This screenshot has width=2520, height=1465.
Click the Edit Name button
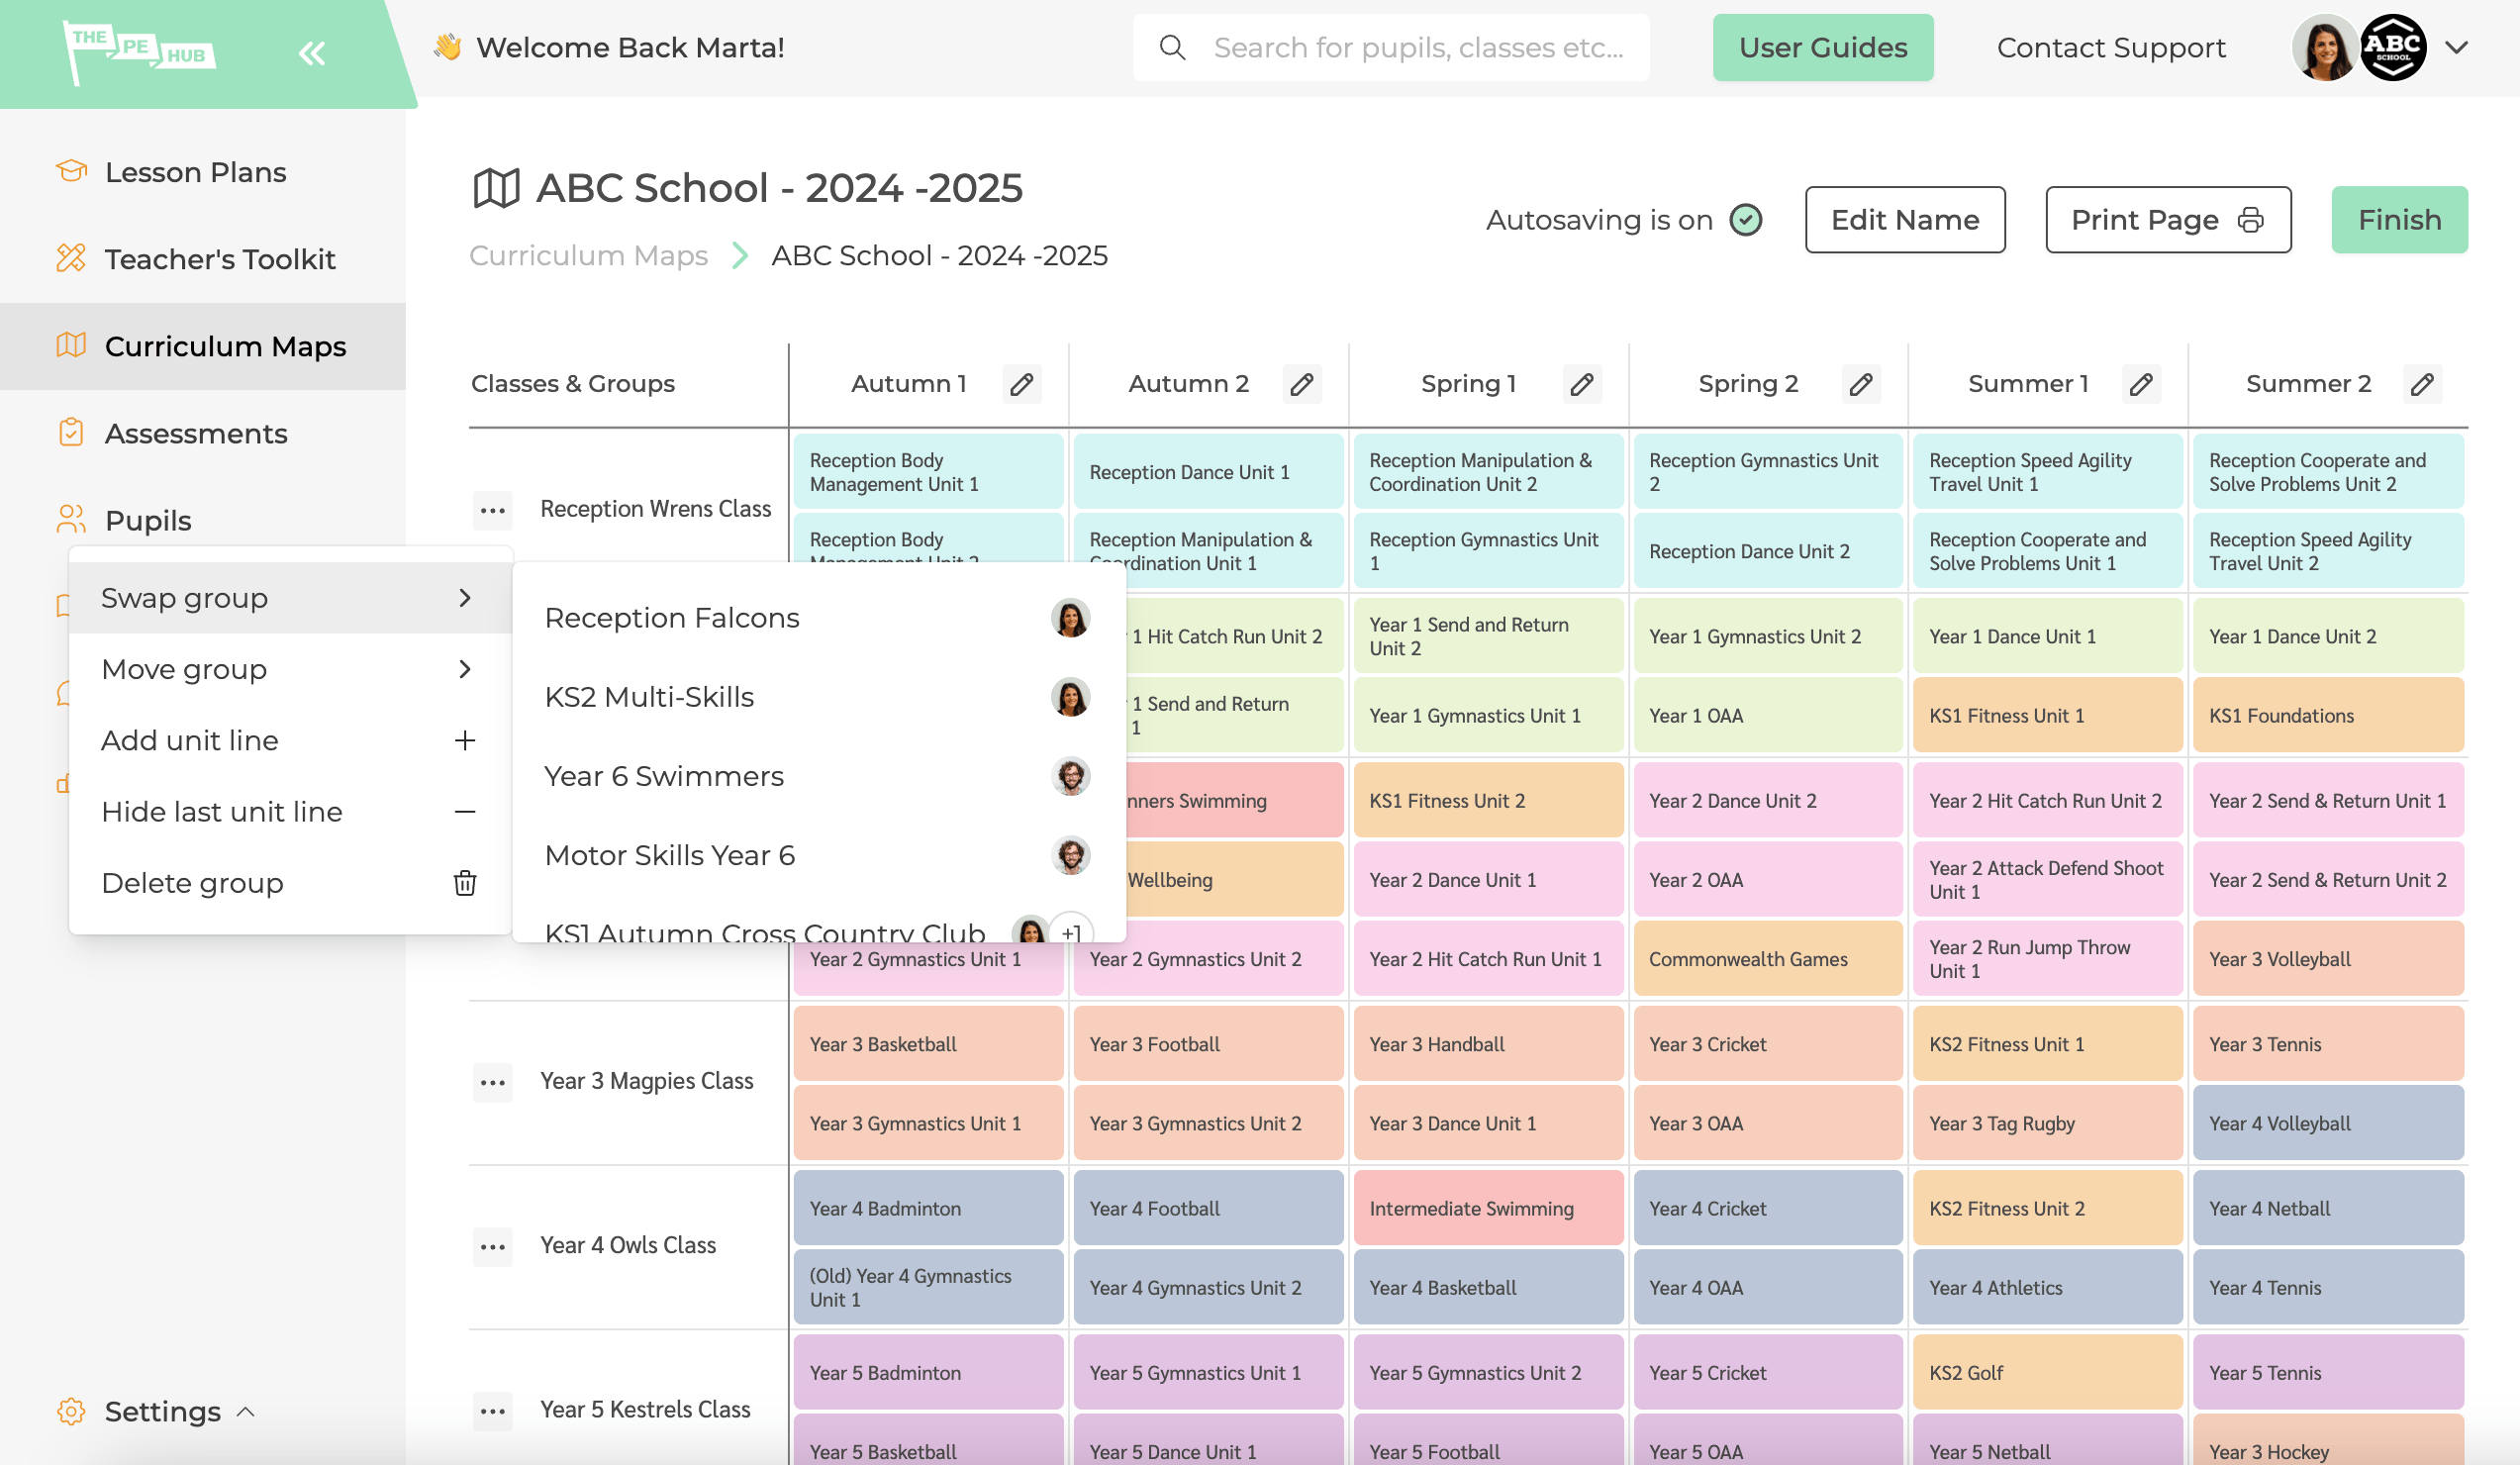pos(1904,220)
